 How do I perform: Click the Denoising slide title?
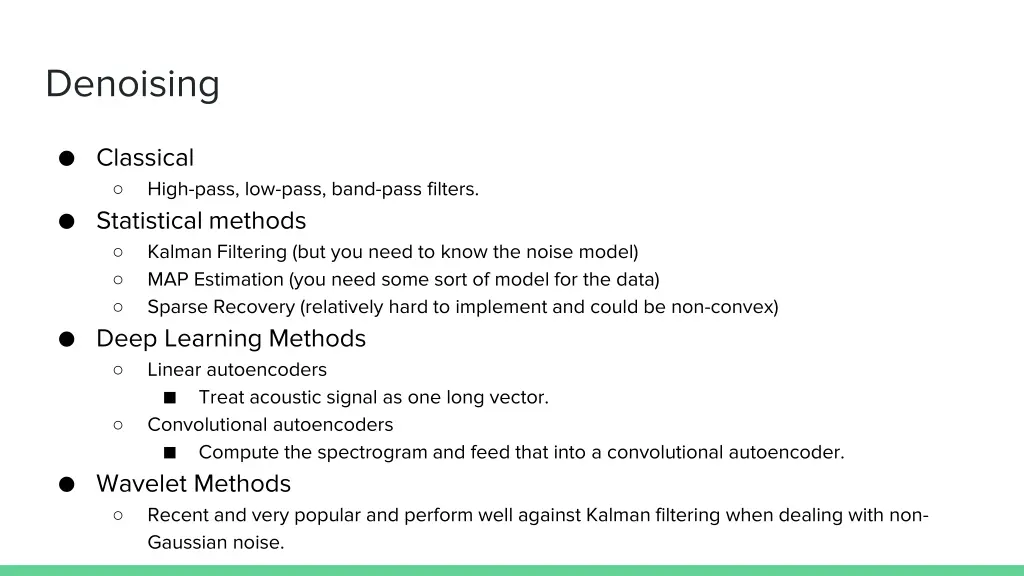pyautogui.click(x=132, y=84)
